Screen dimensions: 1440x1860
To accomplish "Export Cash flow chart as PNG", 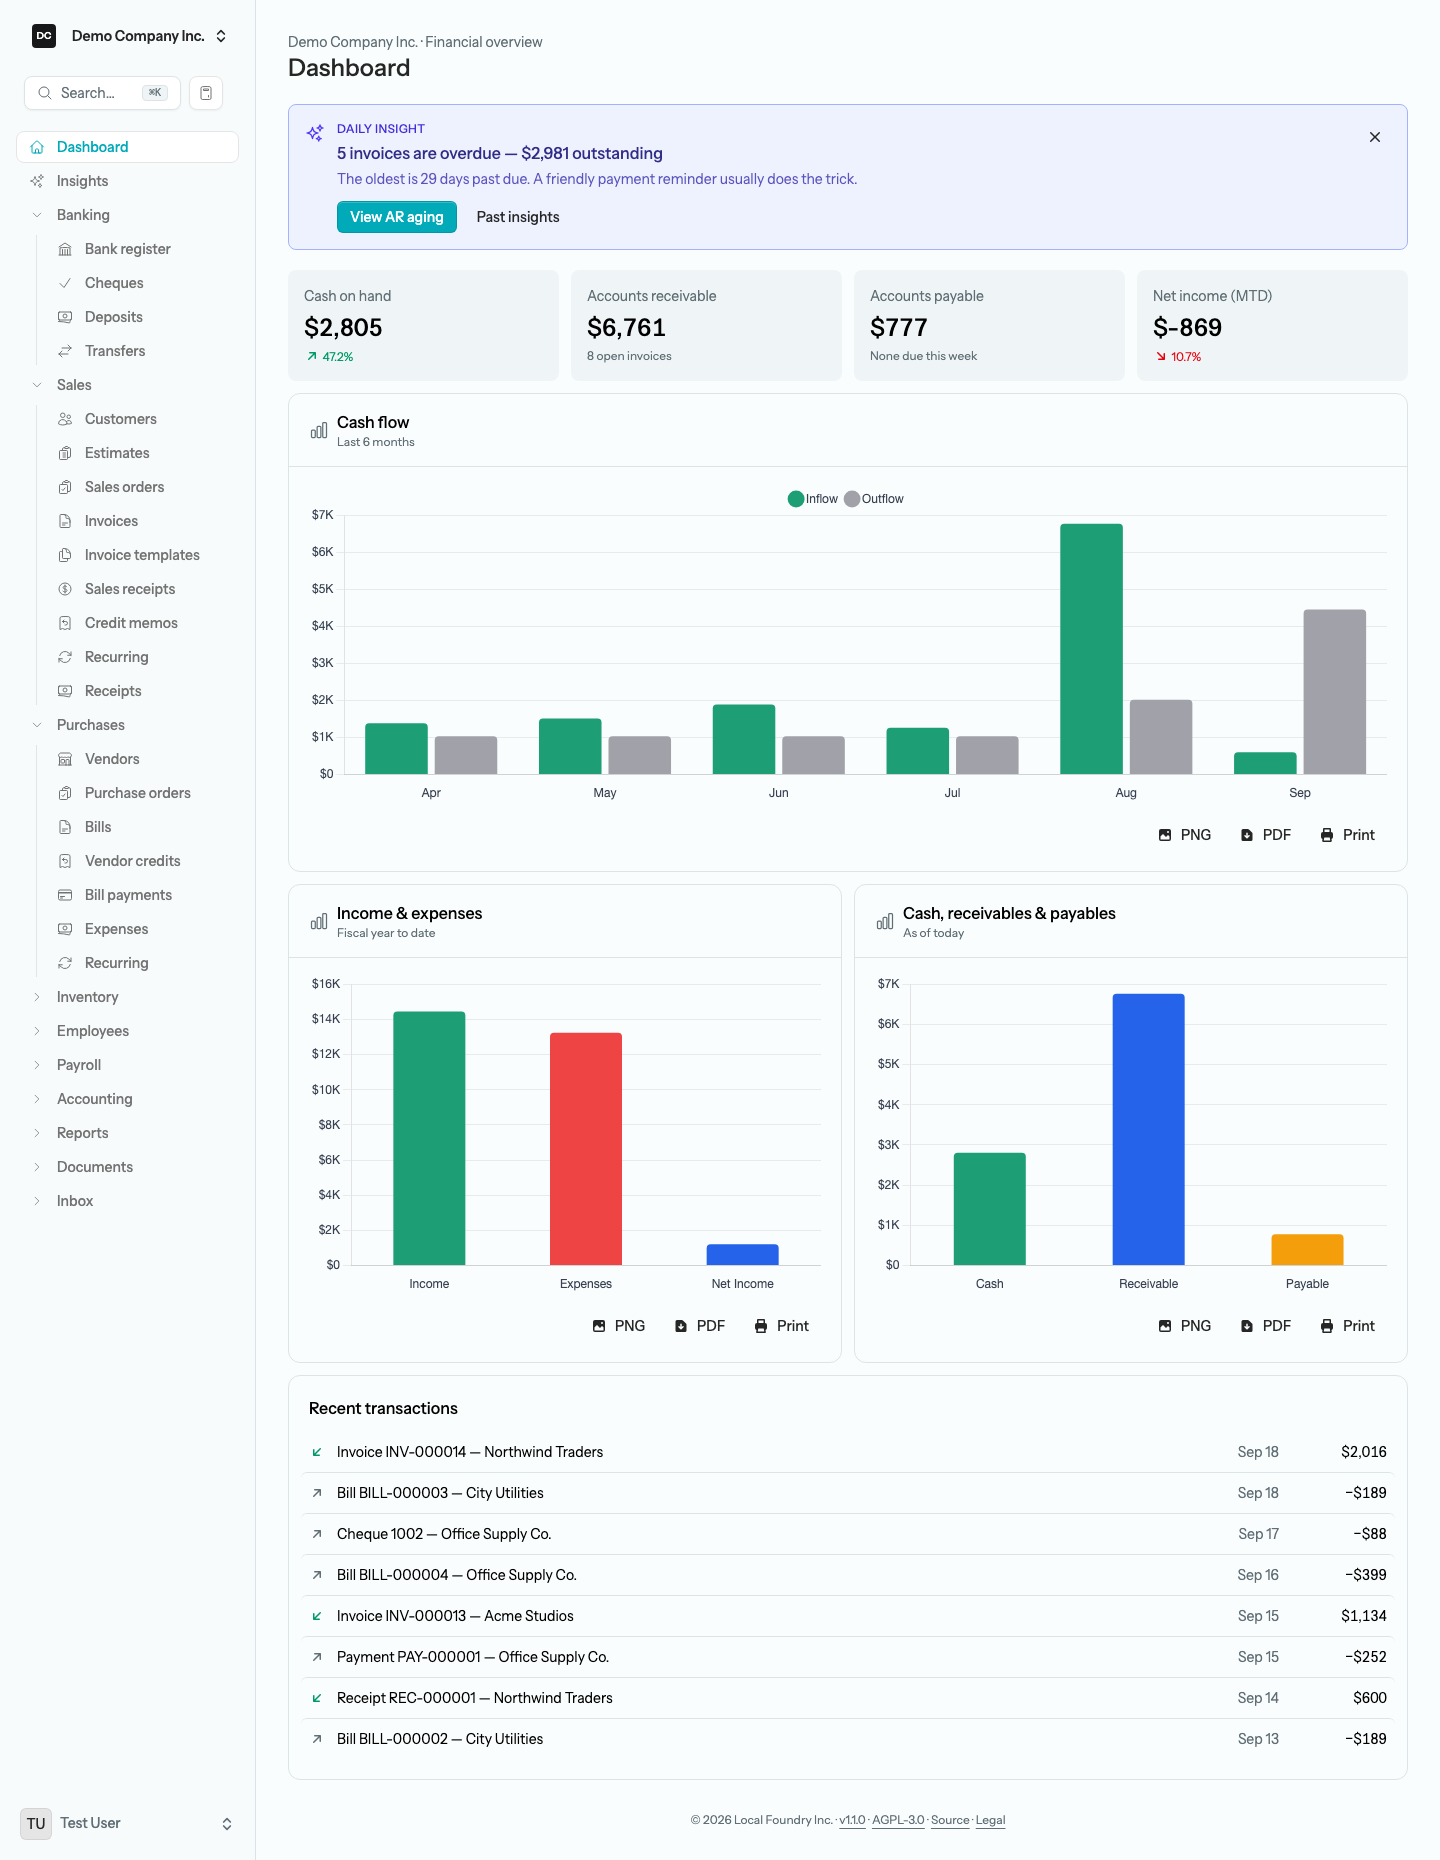I will pos(1185,835).
